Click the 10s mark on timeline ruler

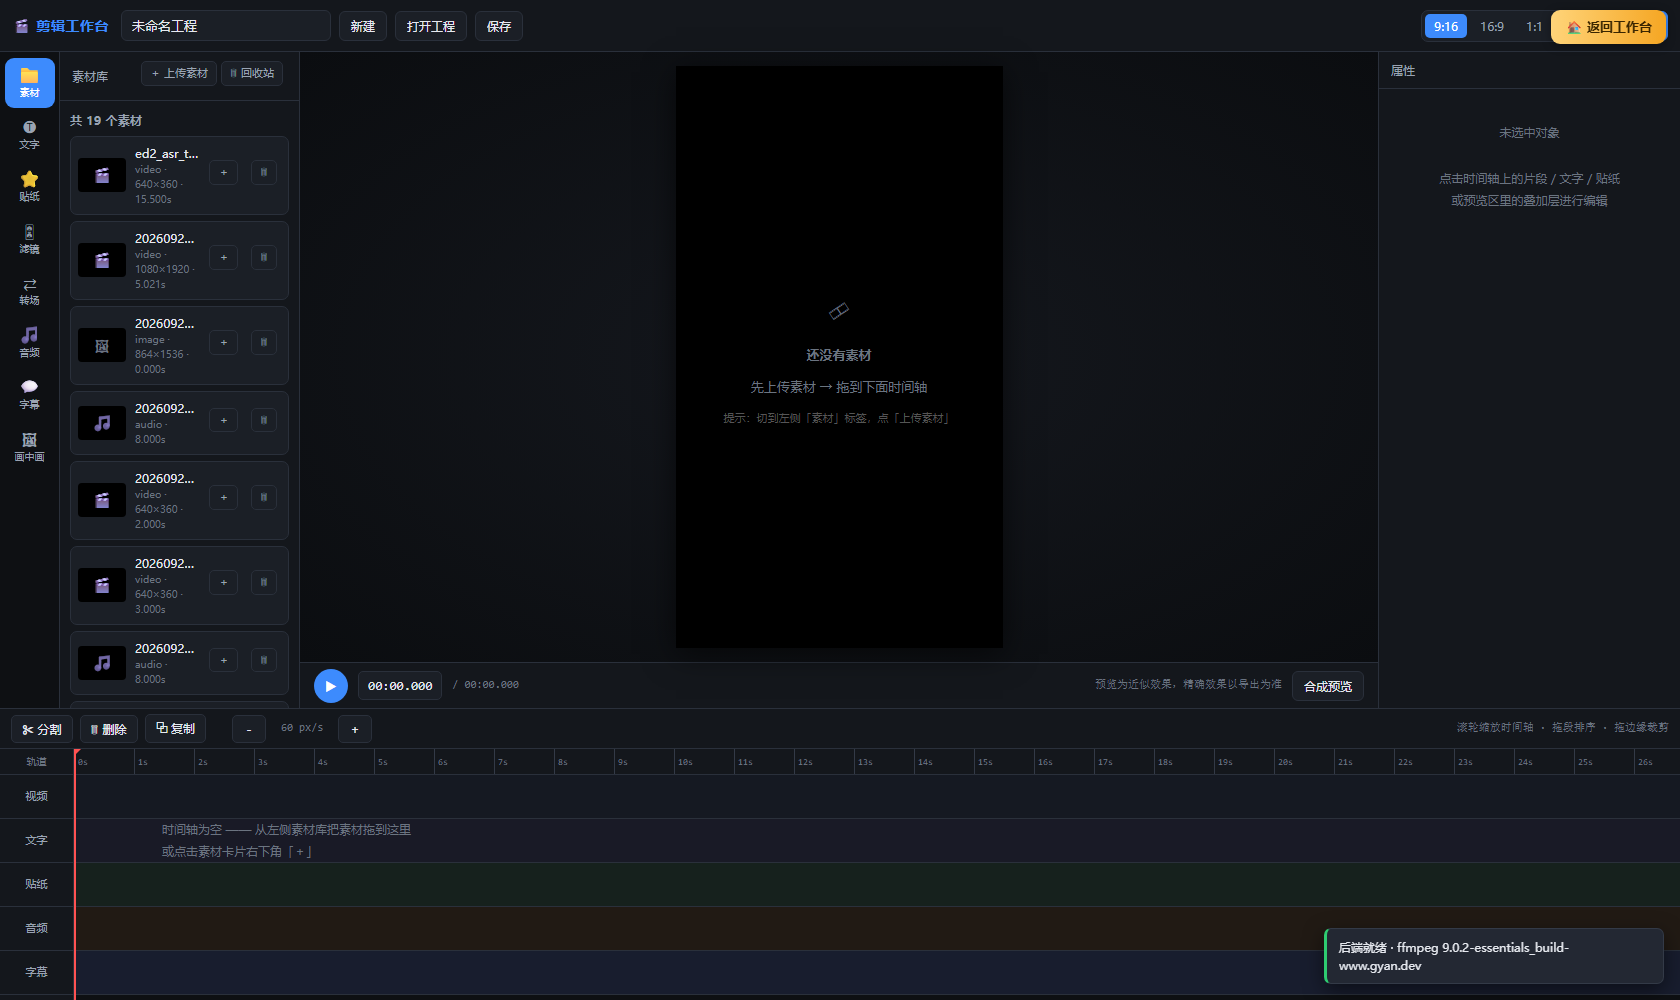[685, 762]
